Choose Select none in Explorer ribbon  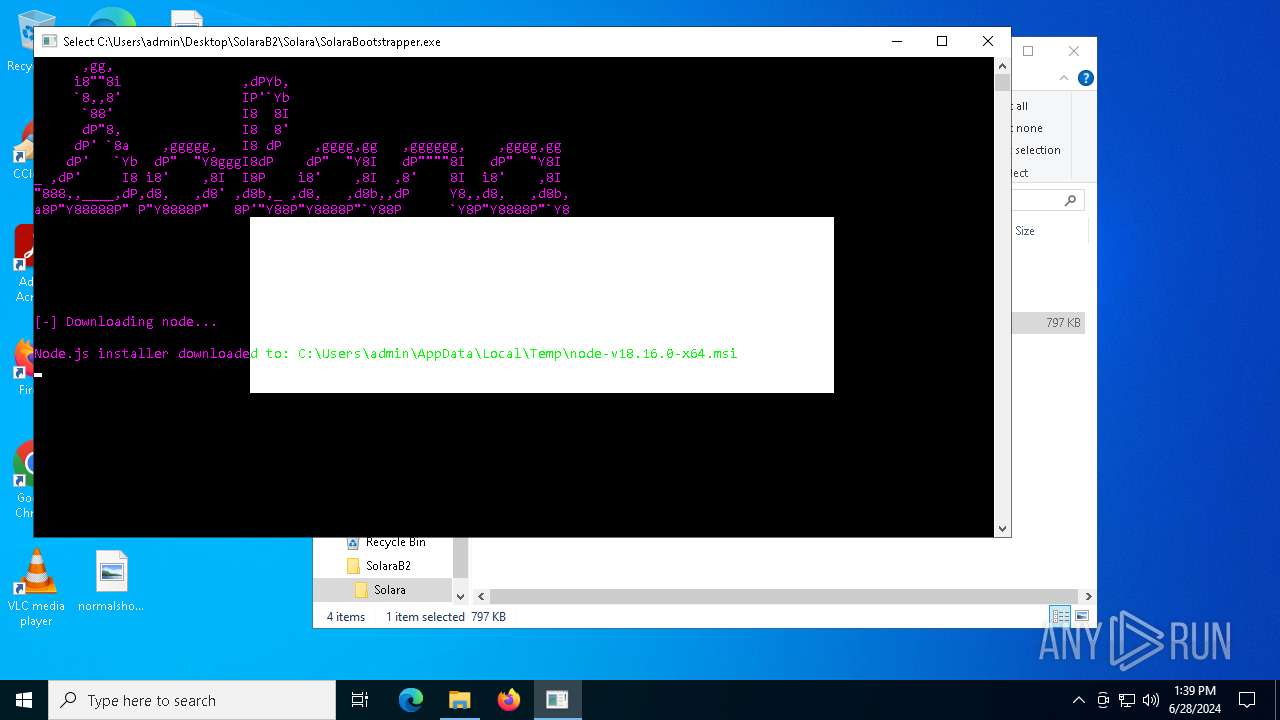(1028, 128)
